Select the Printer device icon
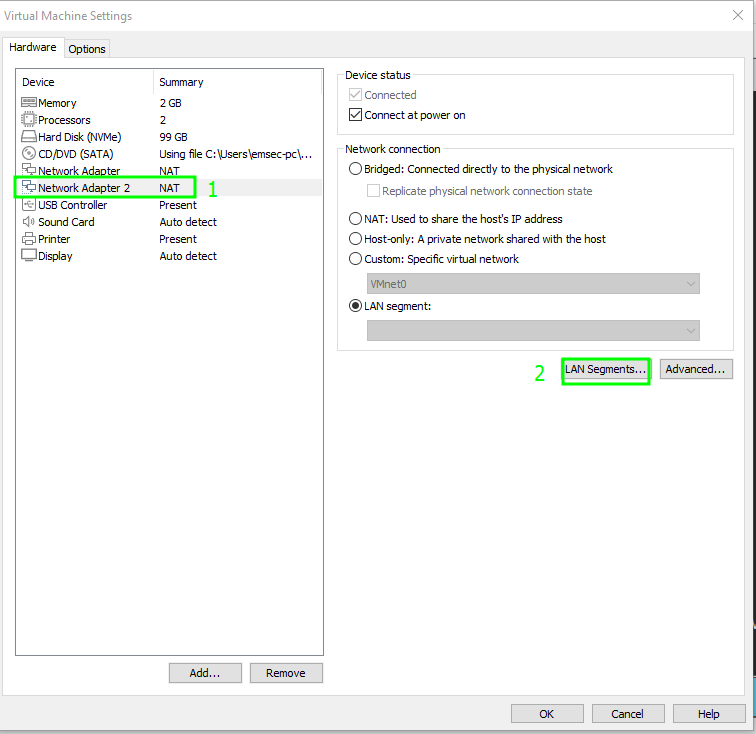 coord(29,239)
